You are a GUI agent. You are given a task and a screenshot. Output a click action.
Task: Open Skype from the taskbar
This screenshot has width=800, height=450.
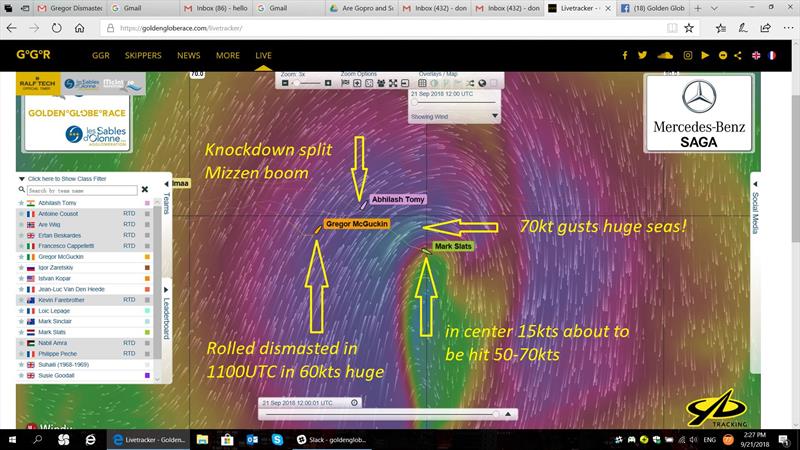278,439
